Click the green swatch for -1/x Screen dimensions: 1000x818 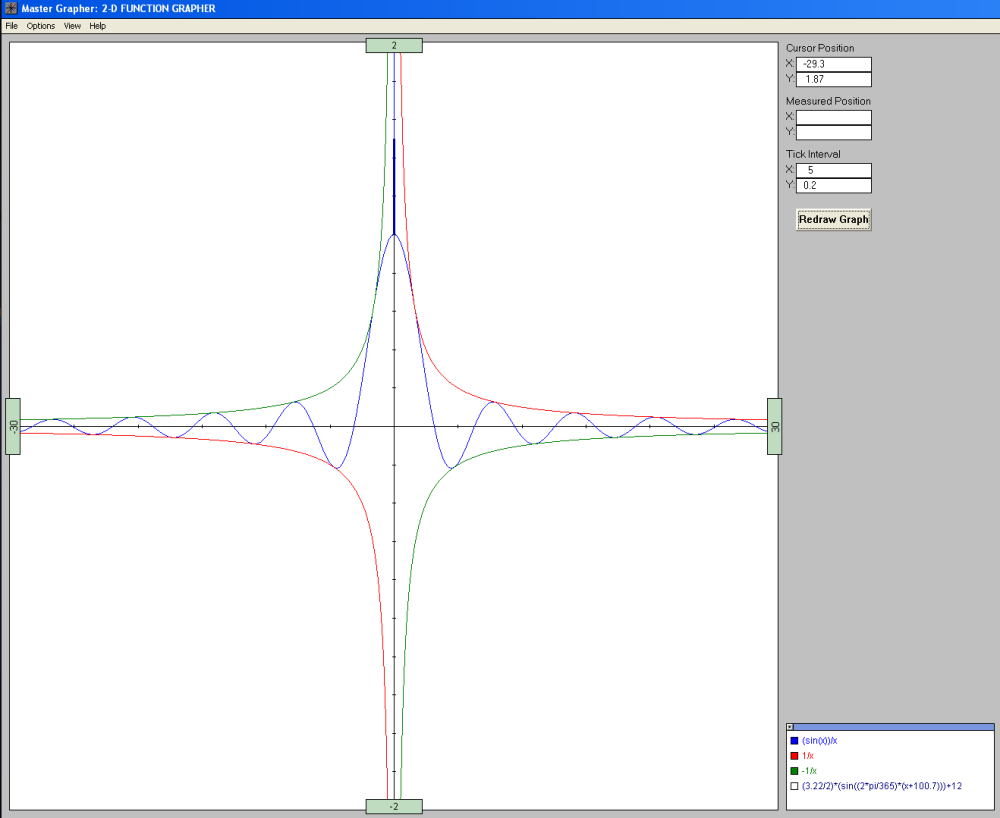[x=794, y=771]
